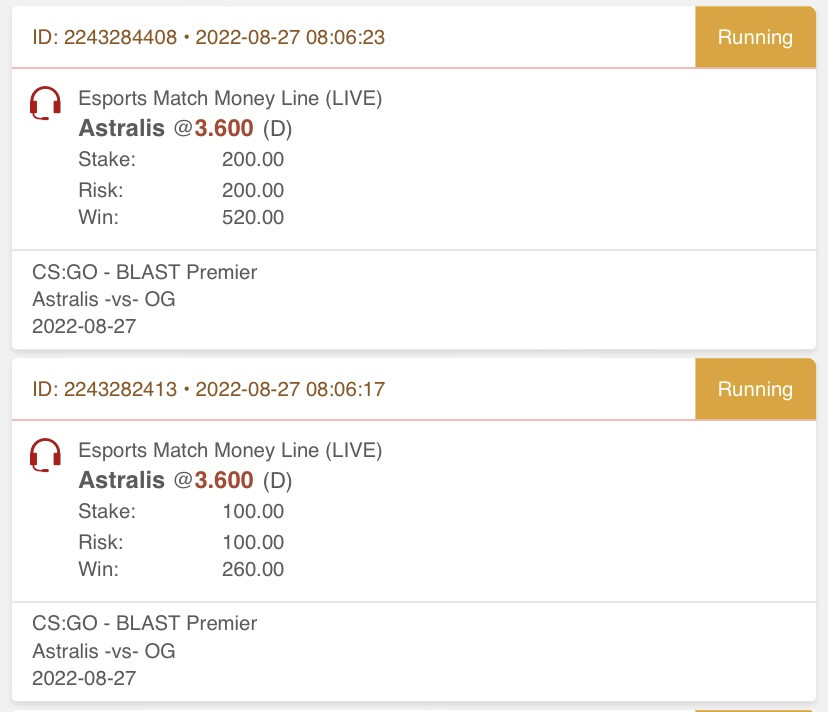Click the 260.00 win amount

click(x=253, y=569)
